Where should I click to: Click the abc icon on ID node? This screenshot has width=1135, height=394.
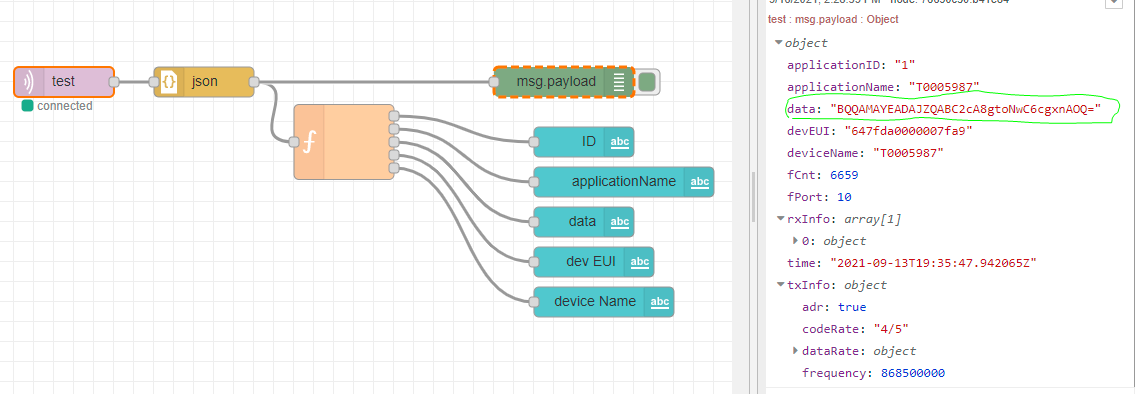pyautogui.click(x=620, y=142)
